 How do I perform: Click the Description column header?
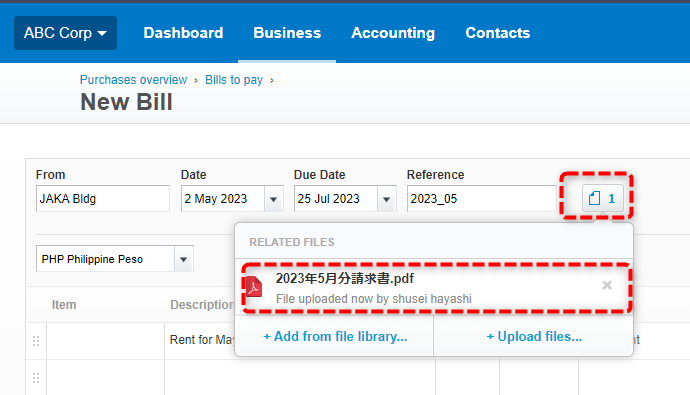pos(202,304)
